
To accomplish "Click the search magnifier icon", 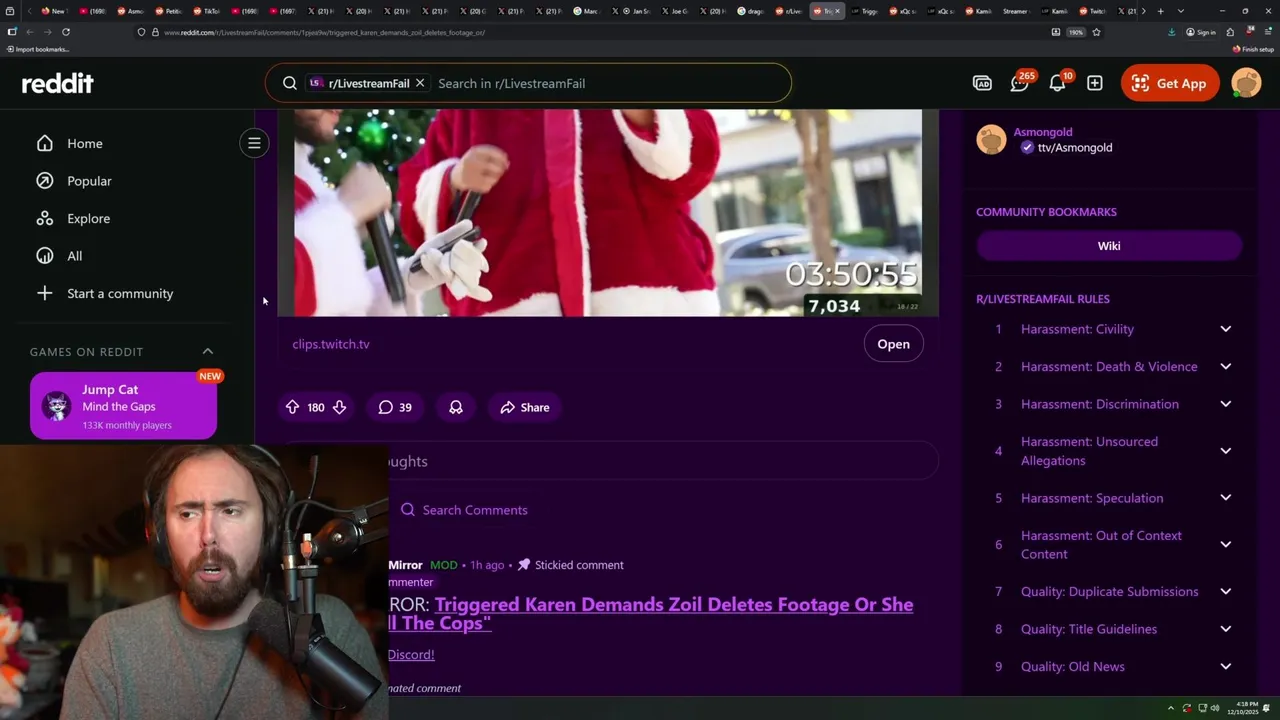I will [289, 83].
